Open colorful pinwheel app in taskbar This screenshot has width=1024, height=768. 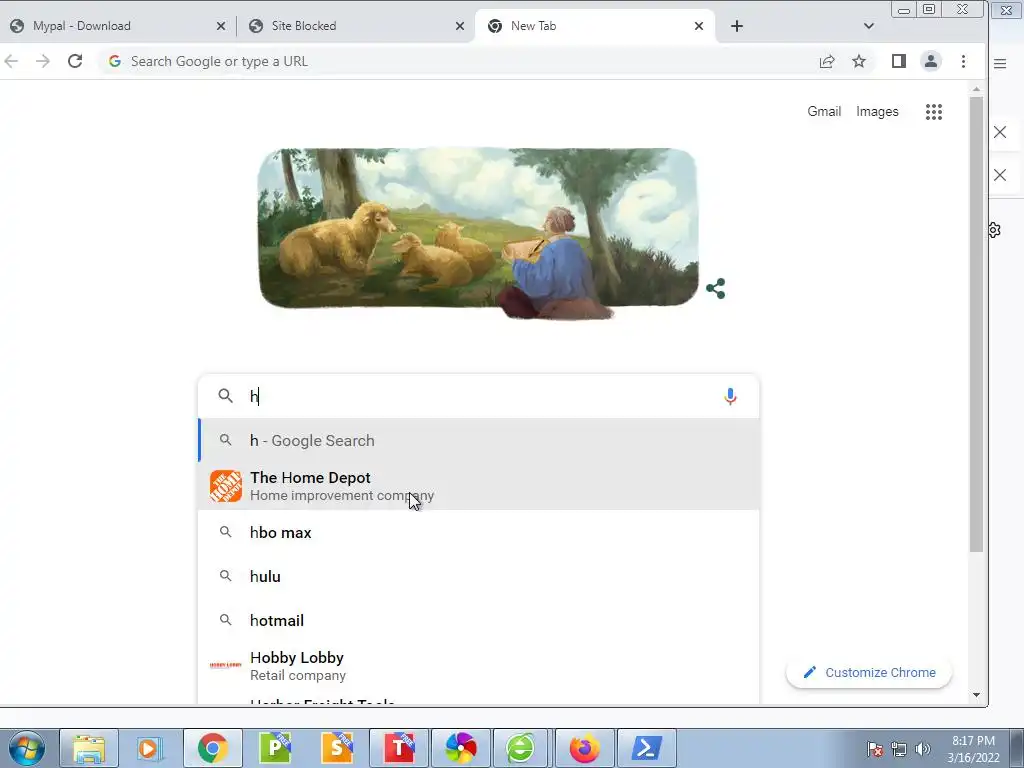[x=461, y=748]
